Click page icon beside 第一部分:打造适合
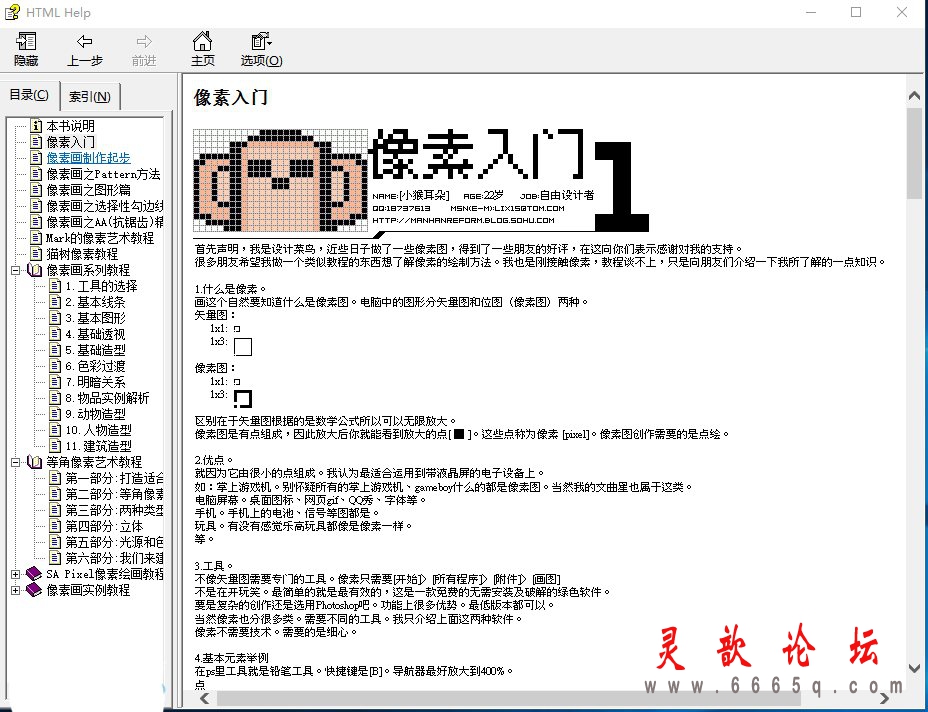 (x=55, y=478)
